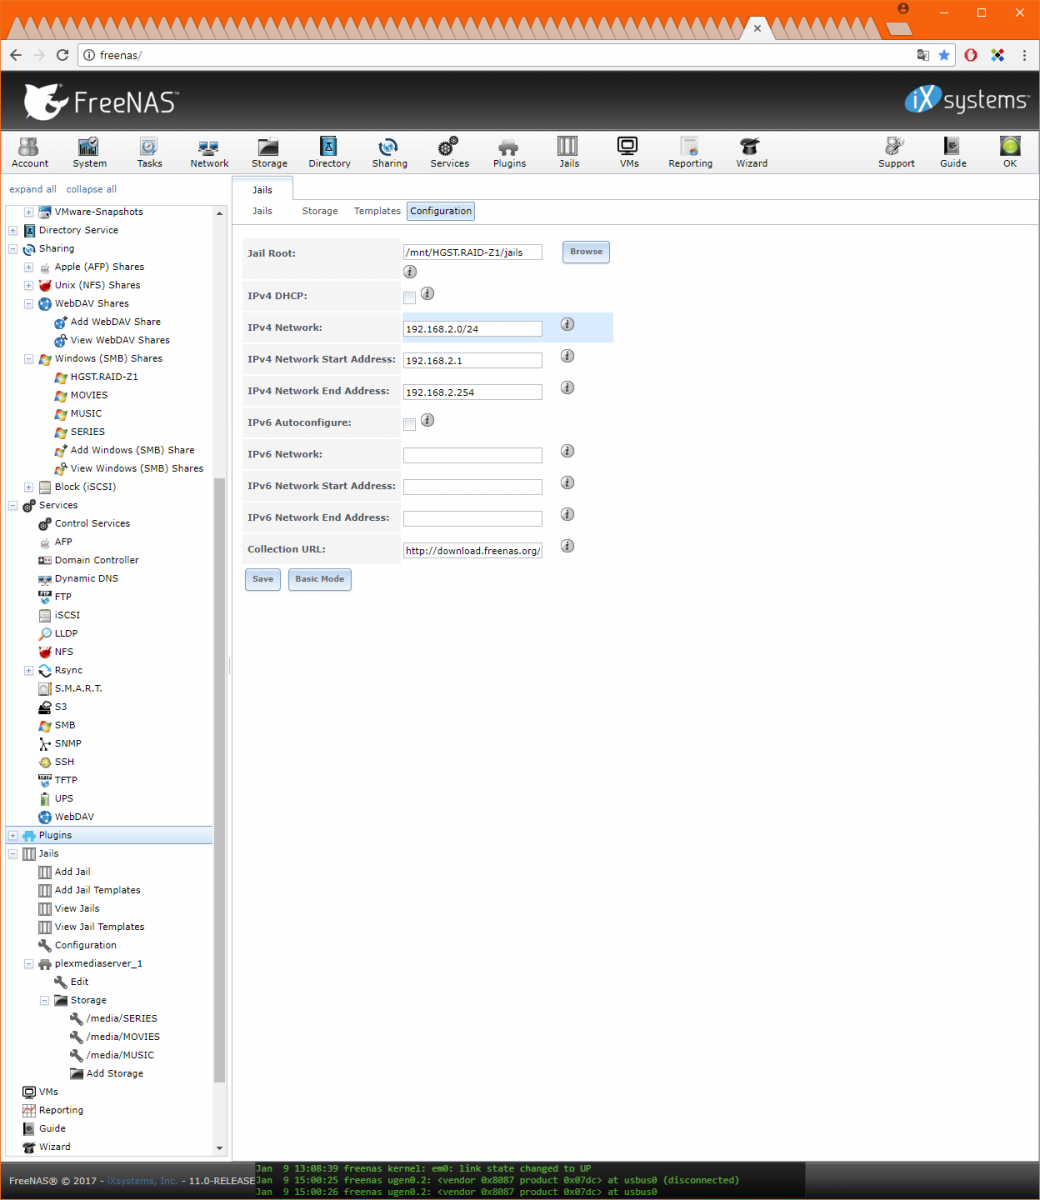Click Browse for Jail Root
This screenshot has width=1040, height=1200.
point(586,252)
